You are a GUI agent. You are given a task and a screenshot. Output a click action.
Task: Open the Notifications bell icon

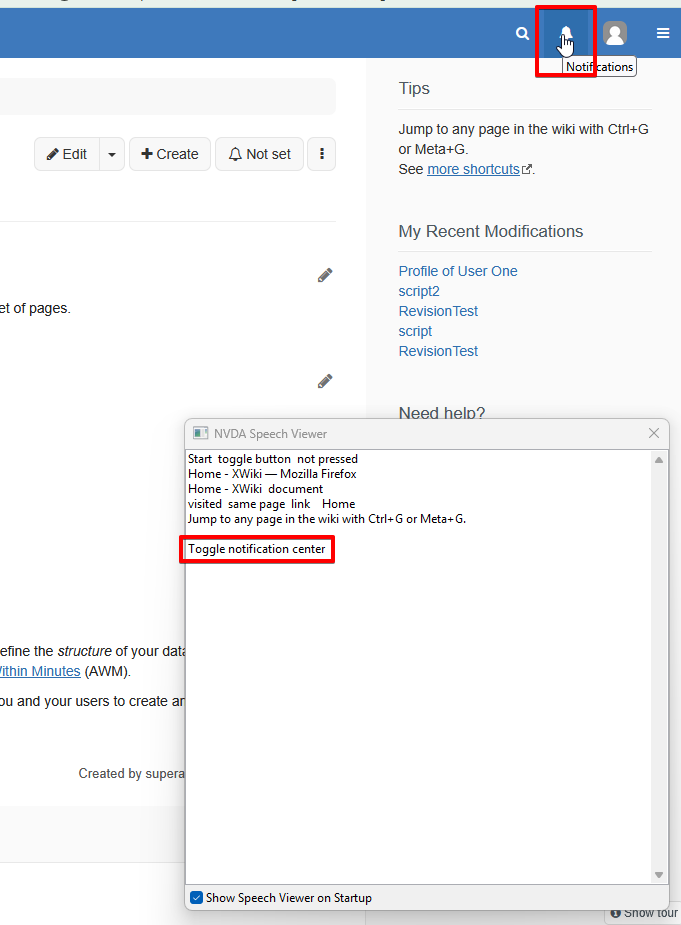tap(566, 34)
